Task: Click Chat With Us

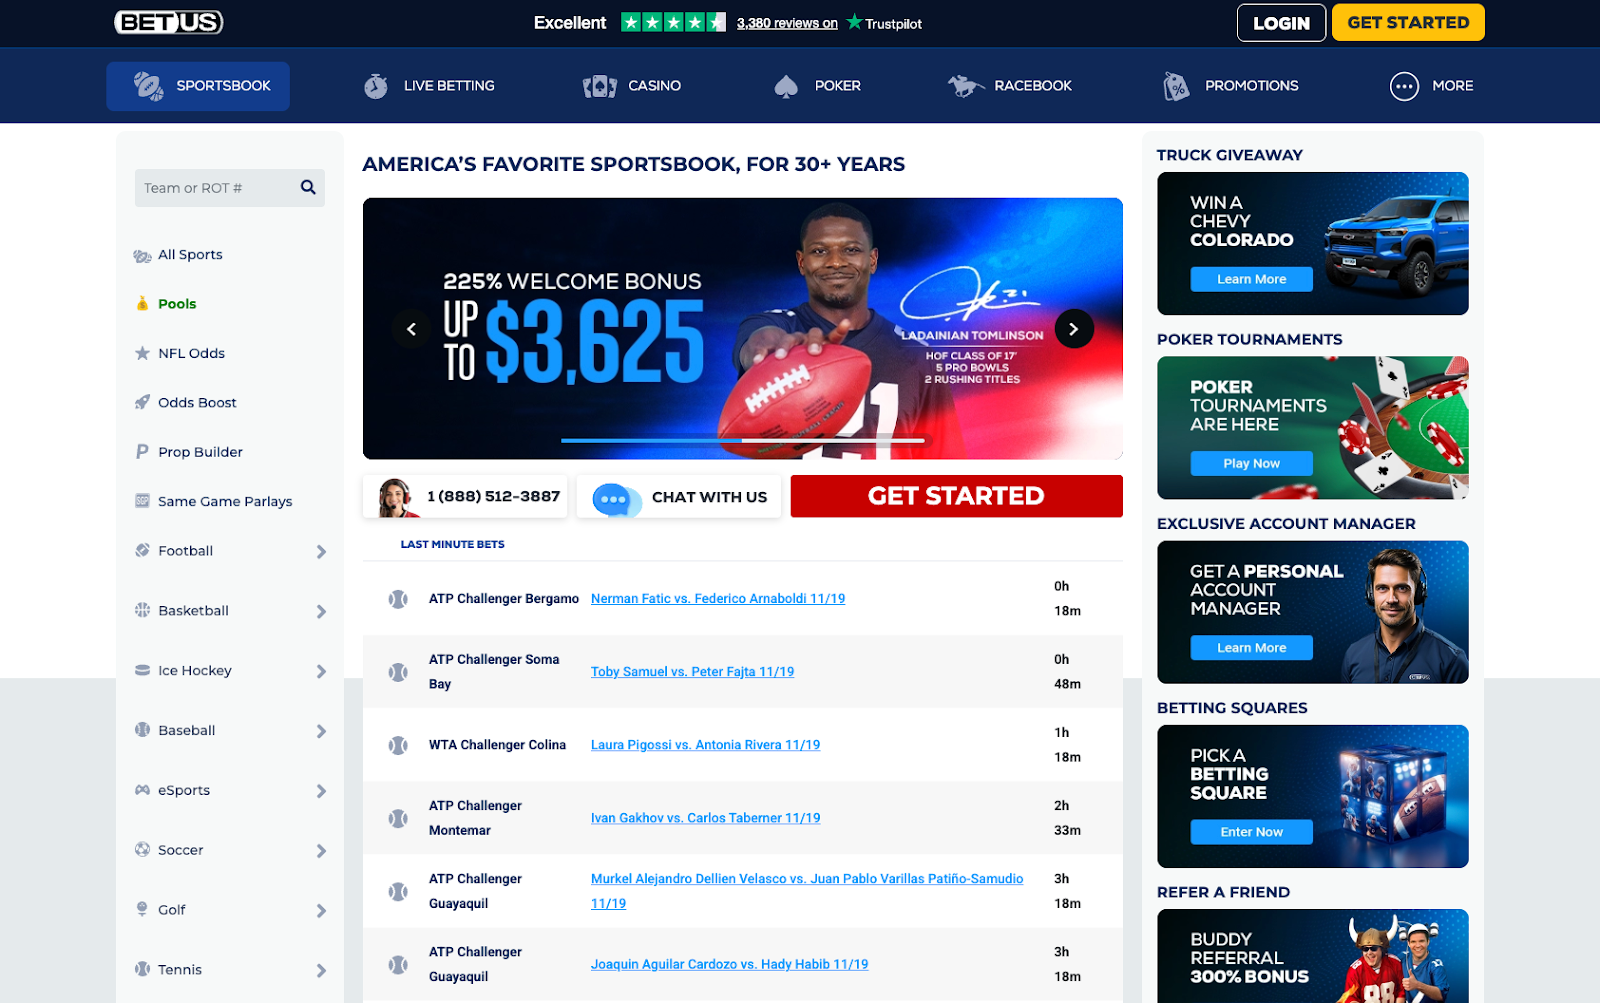Action: 679,497
